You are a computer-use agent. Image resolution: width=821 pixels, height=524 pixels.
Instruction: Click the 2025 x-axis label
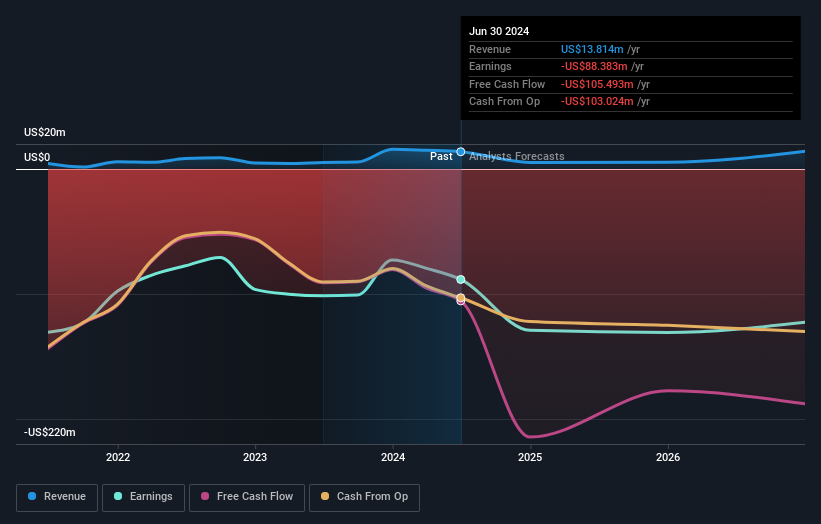coord(530,457)
